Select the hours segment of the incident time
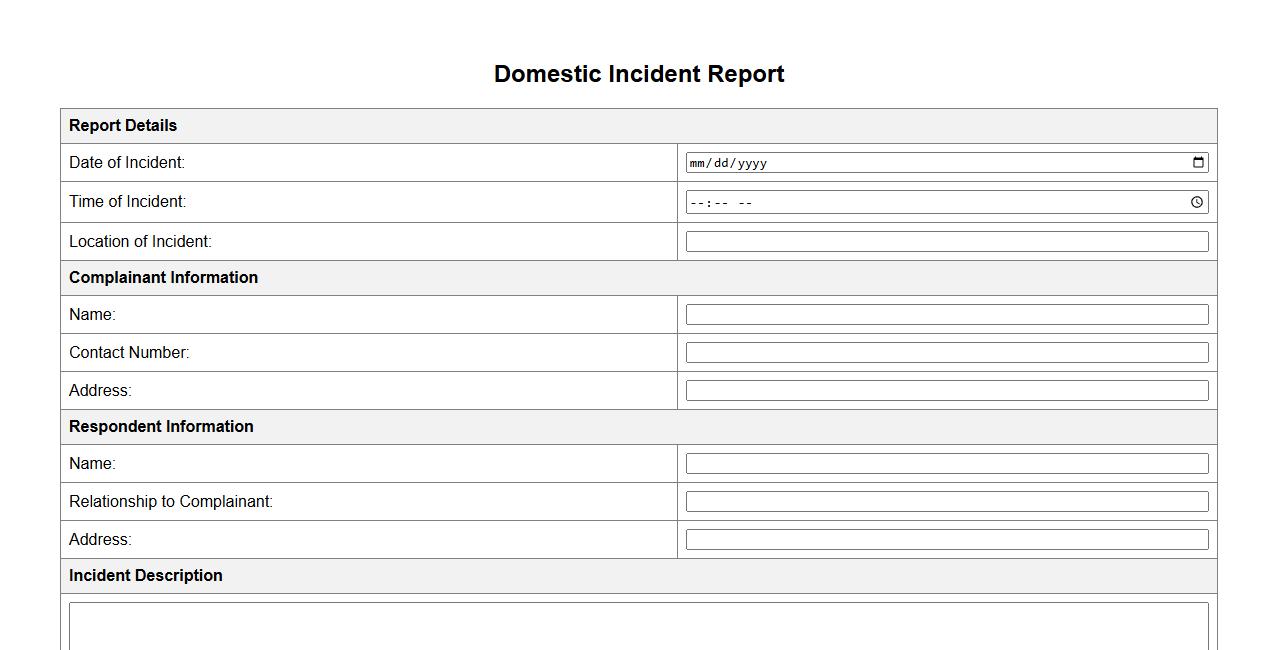1278x650 pixels. coord(697,203)
